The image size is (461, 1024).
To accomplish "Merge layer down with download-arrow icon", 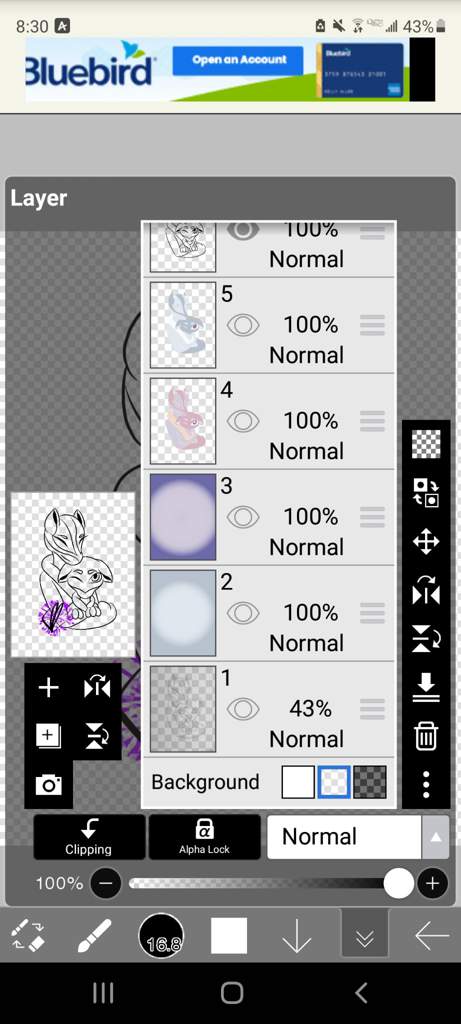I will tap(426, 688).
